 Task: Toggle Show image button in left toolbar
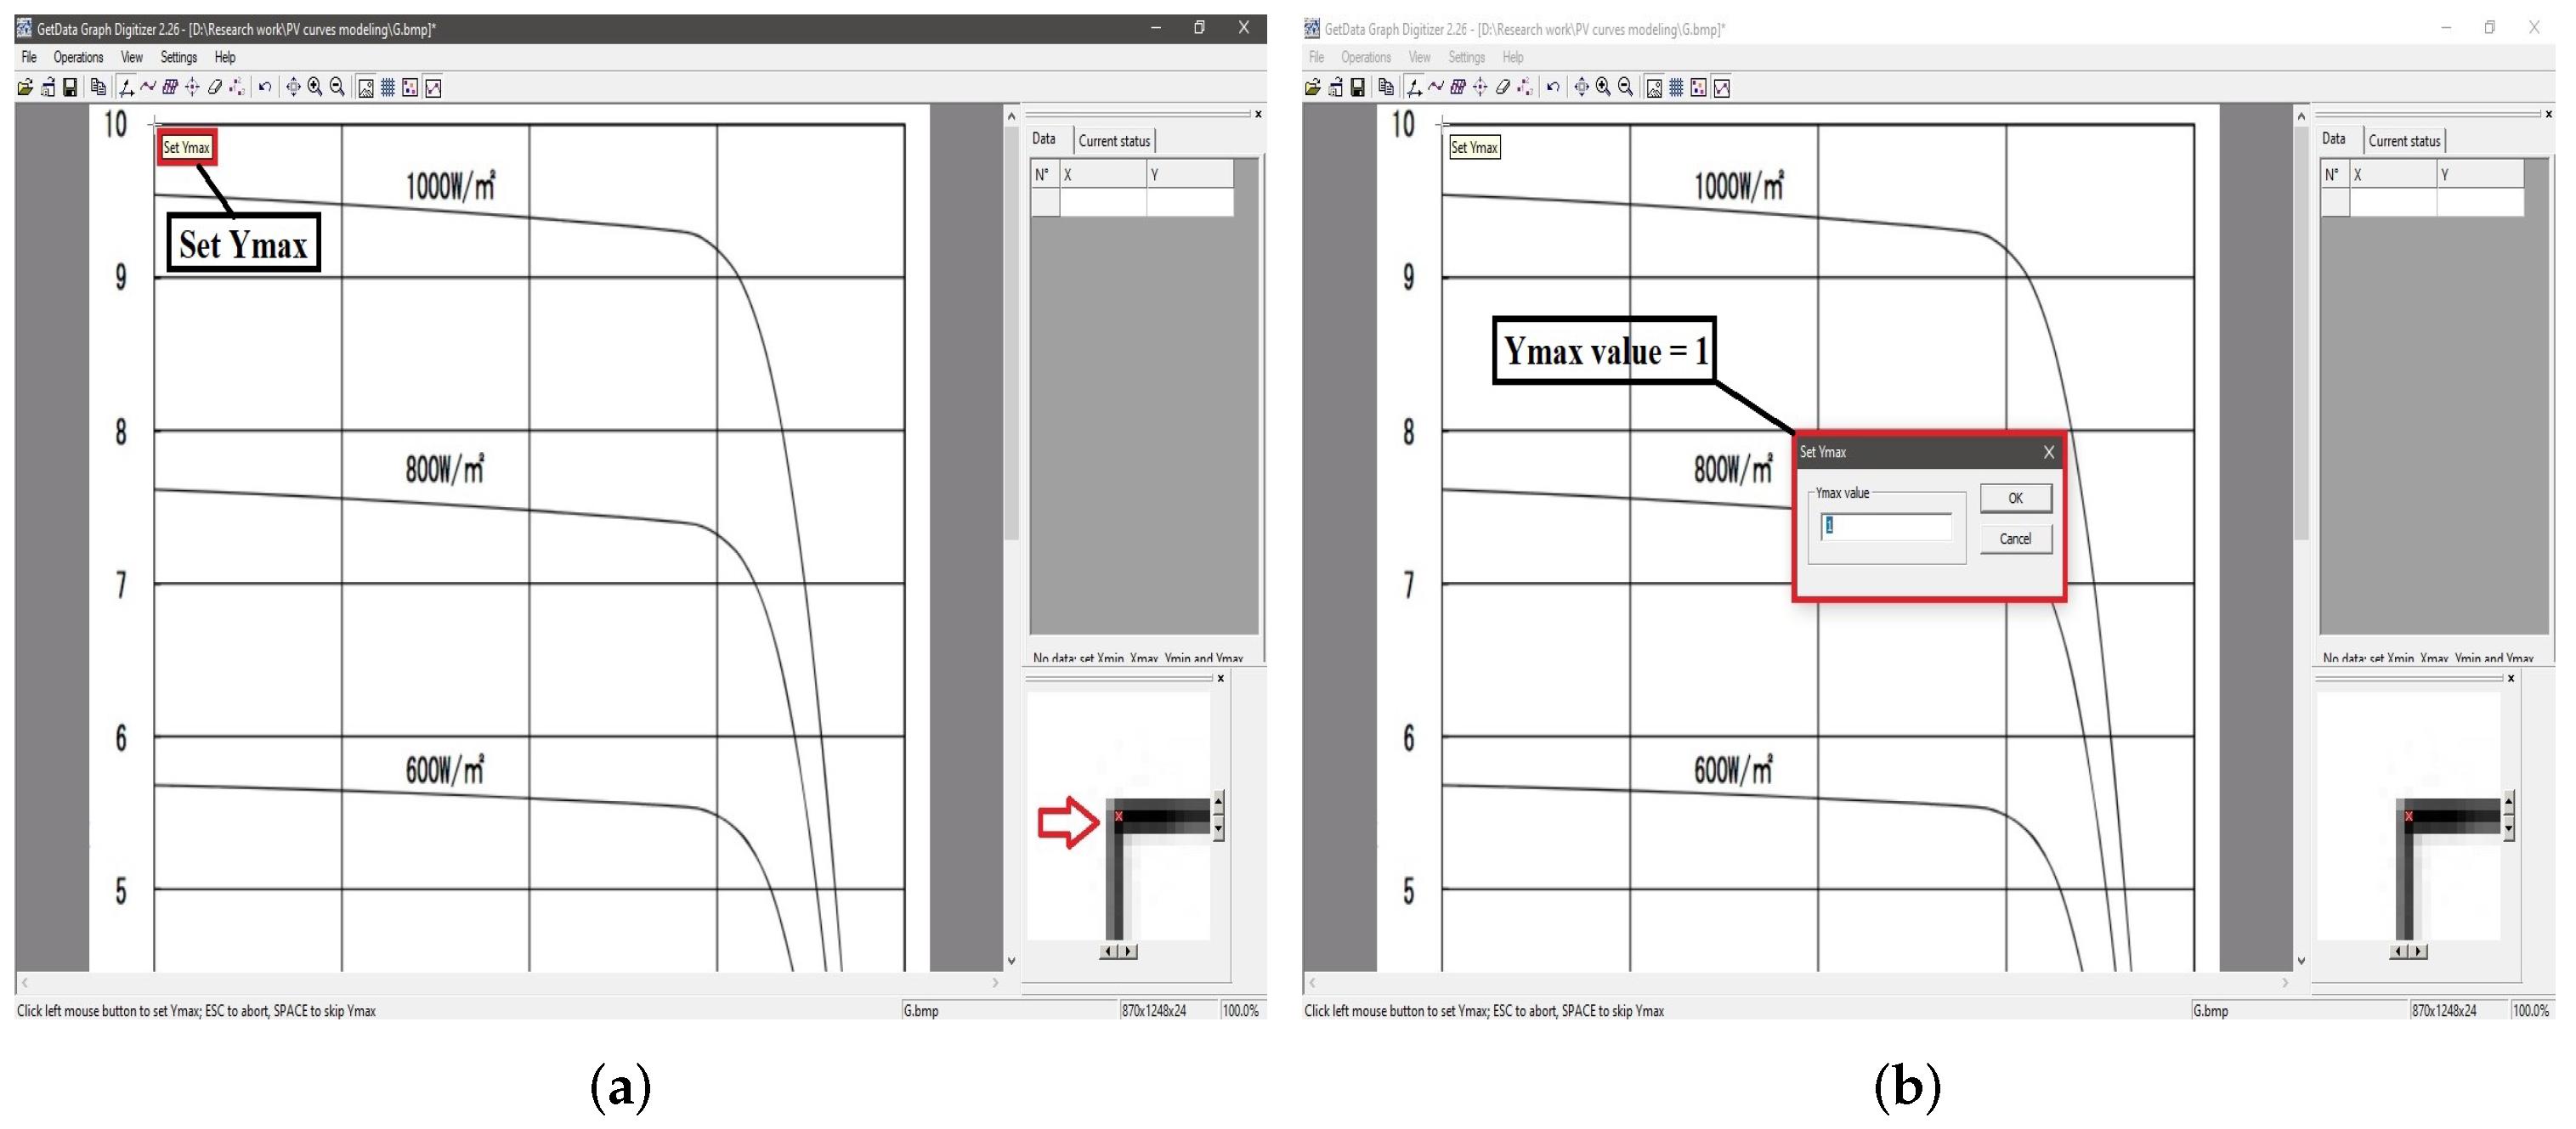366,88
